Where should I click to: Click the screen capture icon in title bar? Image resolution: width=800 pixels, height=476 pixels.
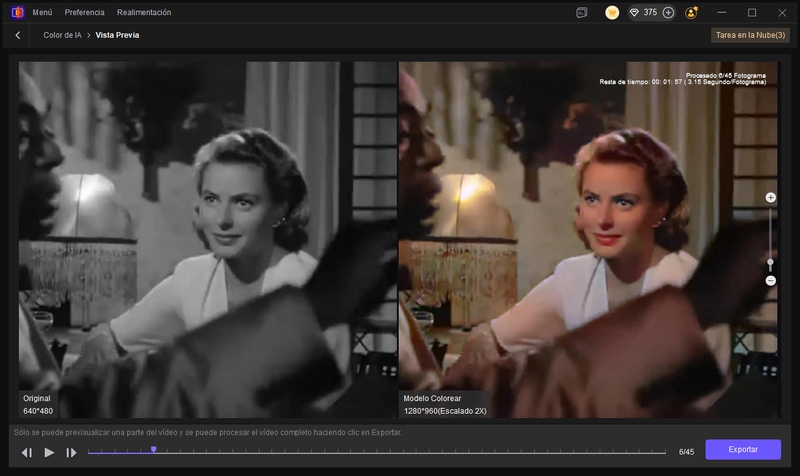pos(582,12)
